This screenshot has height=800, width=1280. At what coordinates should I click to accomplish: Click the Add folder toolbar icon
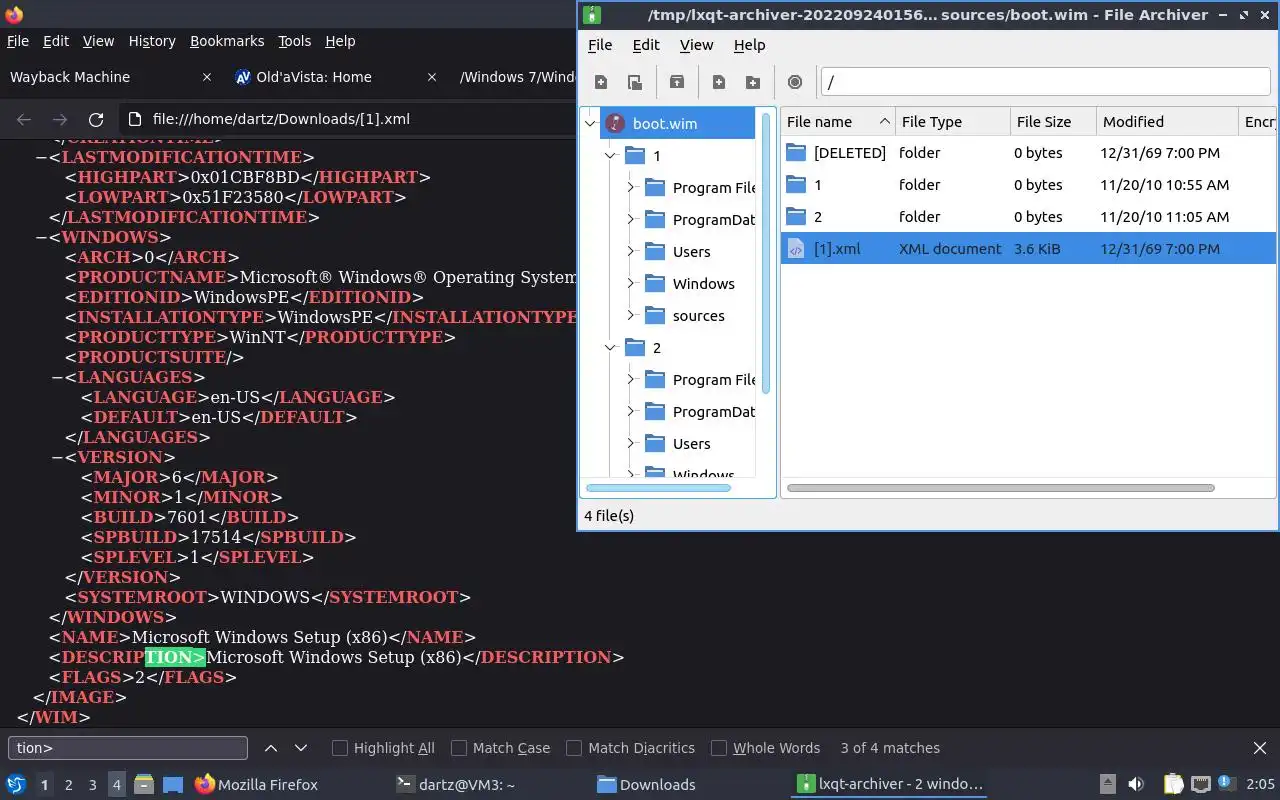753,82
